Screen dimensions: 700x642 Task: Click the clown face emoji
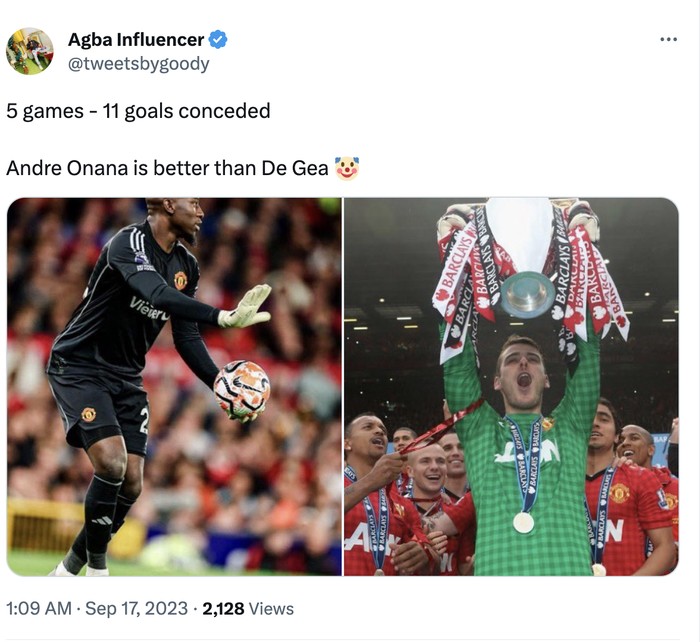[x=347, y=168]
